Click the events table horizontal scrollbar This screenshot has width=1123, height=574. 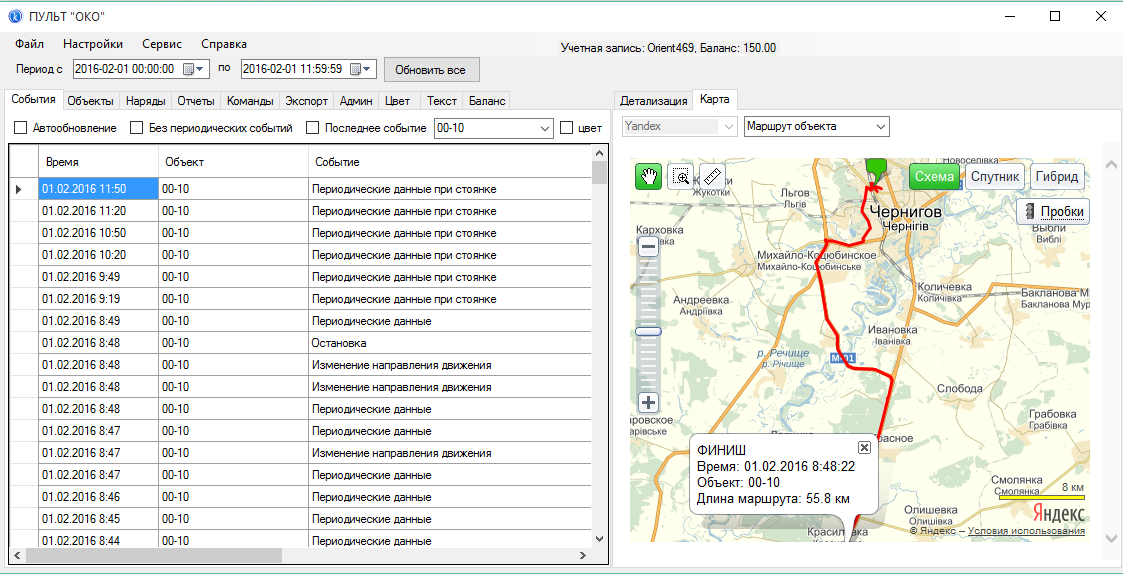(155, 555)
